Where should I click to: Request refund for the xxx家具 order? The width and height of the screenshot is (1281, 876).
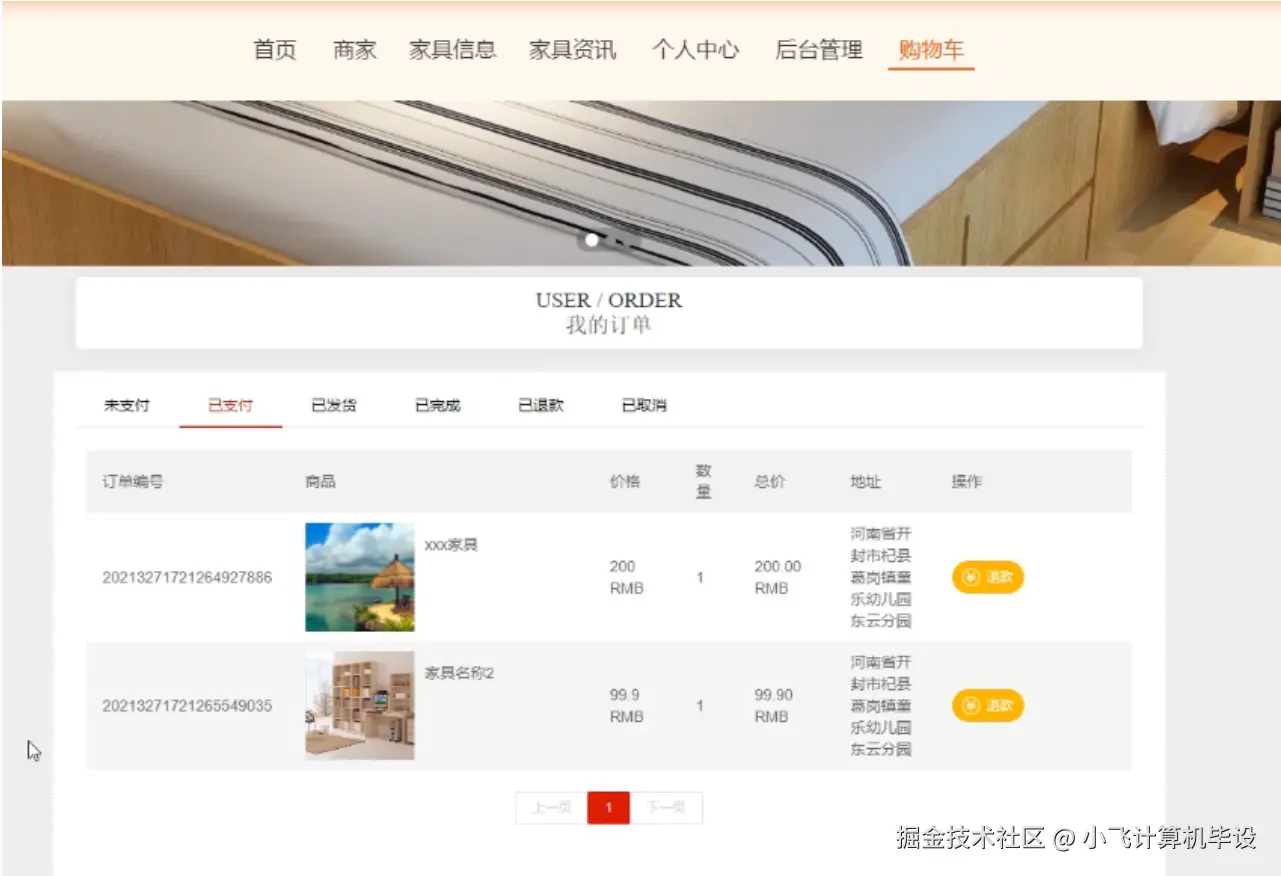point(987,577)
